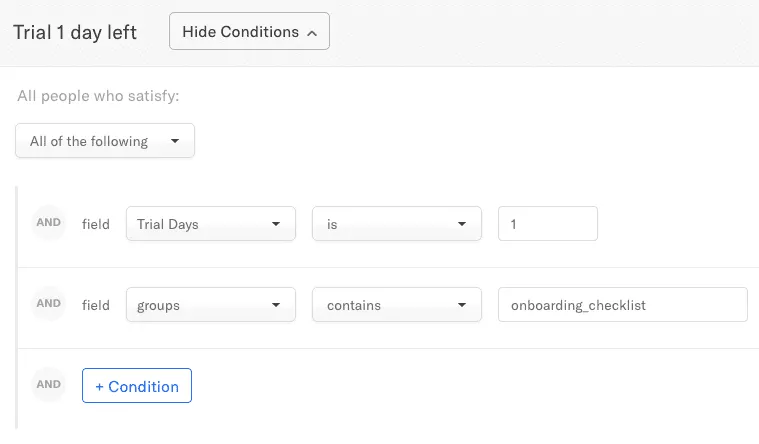Click the "Trial 1 day left" segment title
Image resolution: width=759 pixels, height=444 pixels.
click(75, 32)
